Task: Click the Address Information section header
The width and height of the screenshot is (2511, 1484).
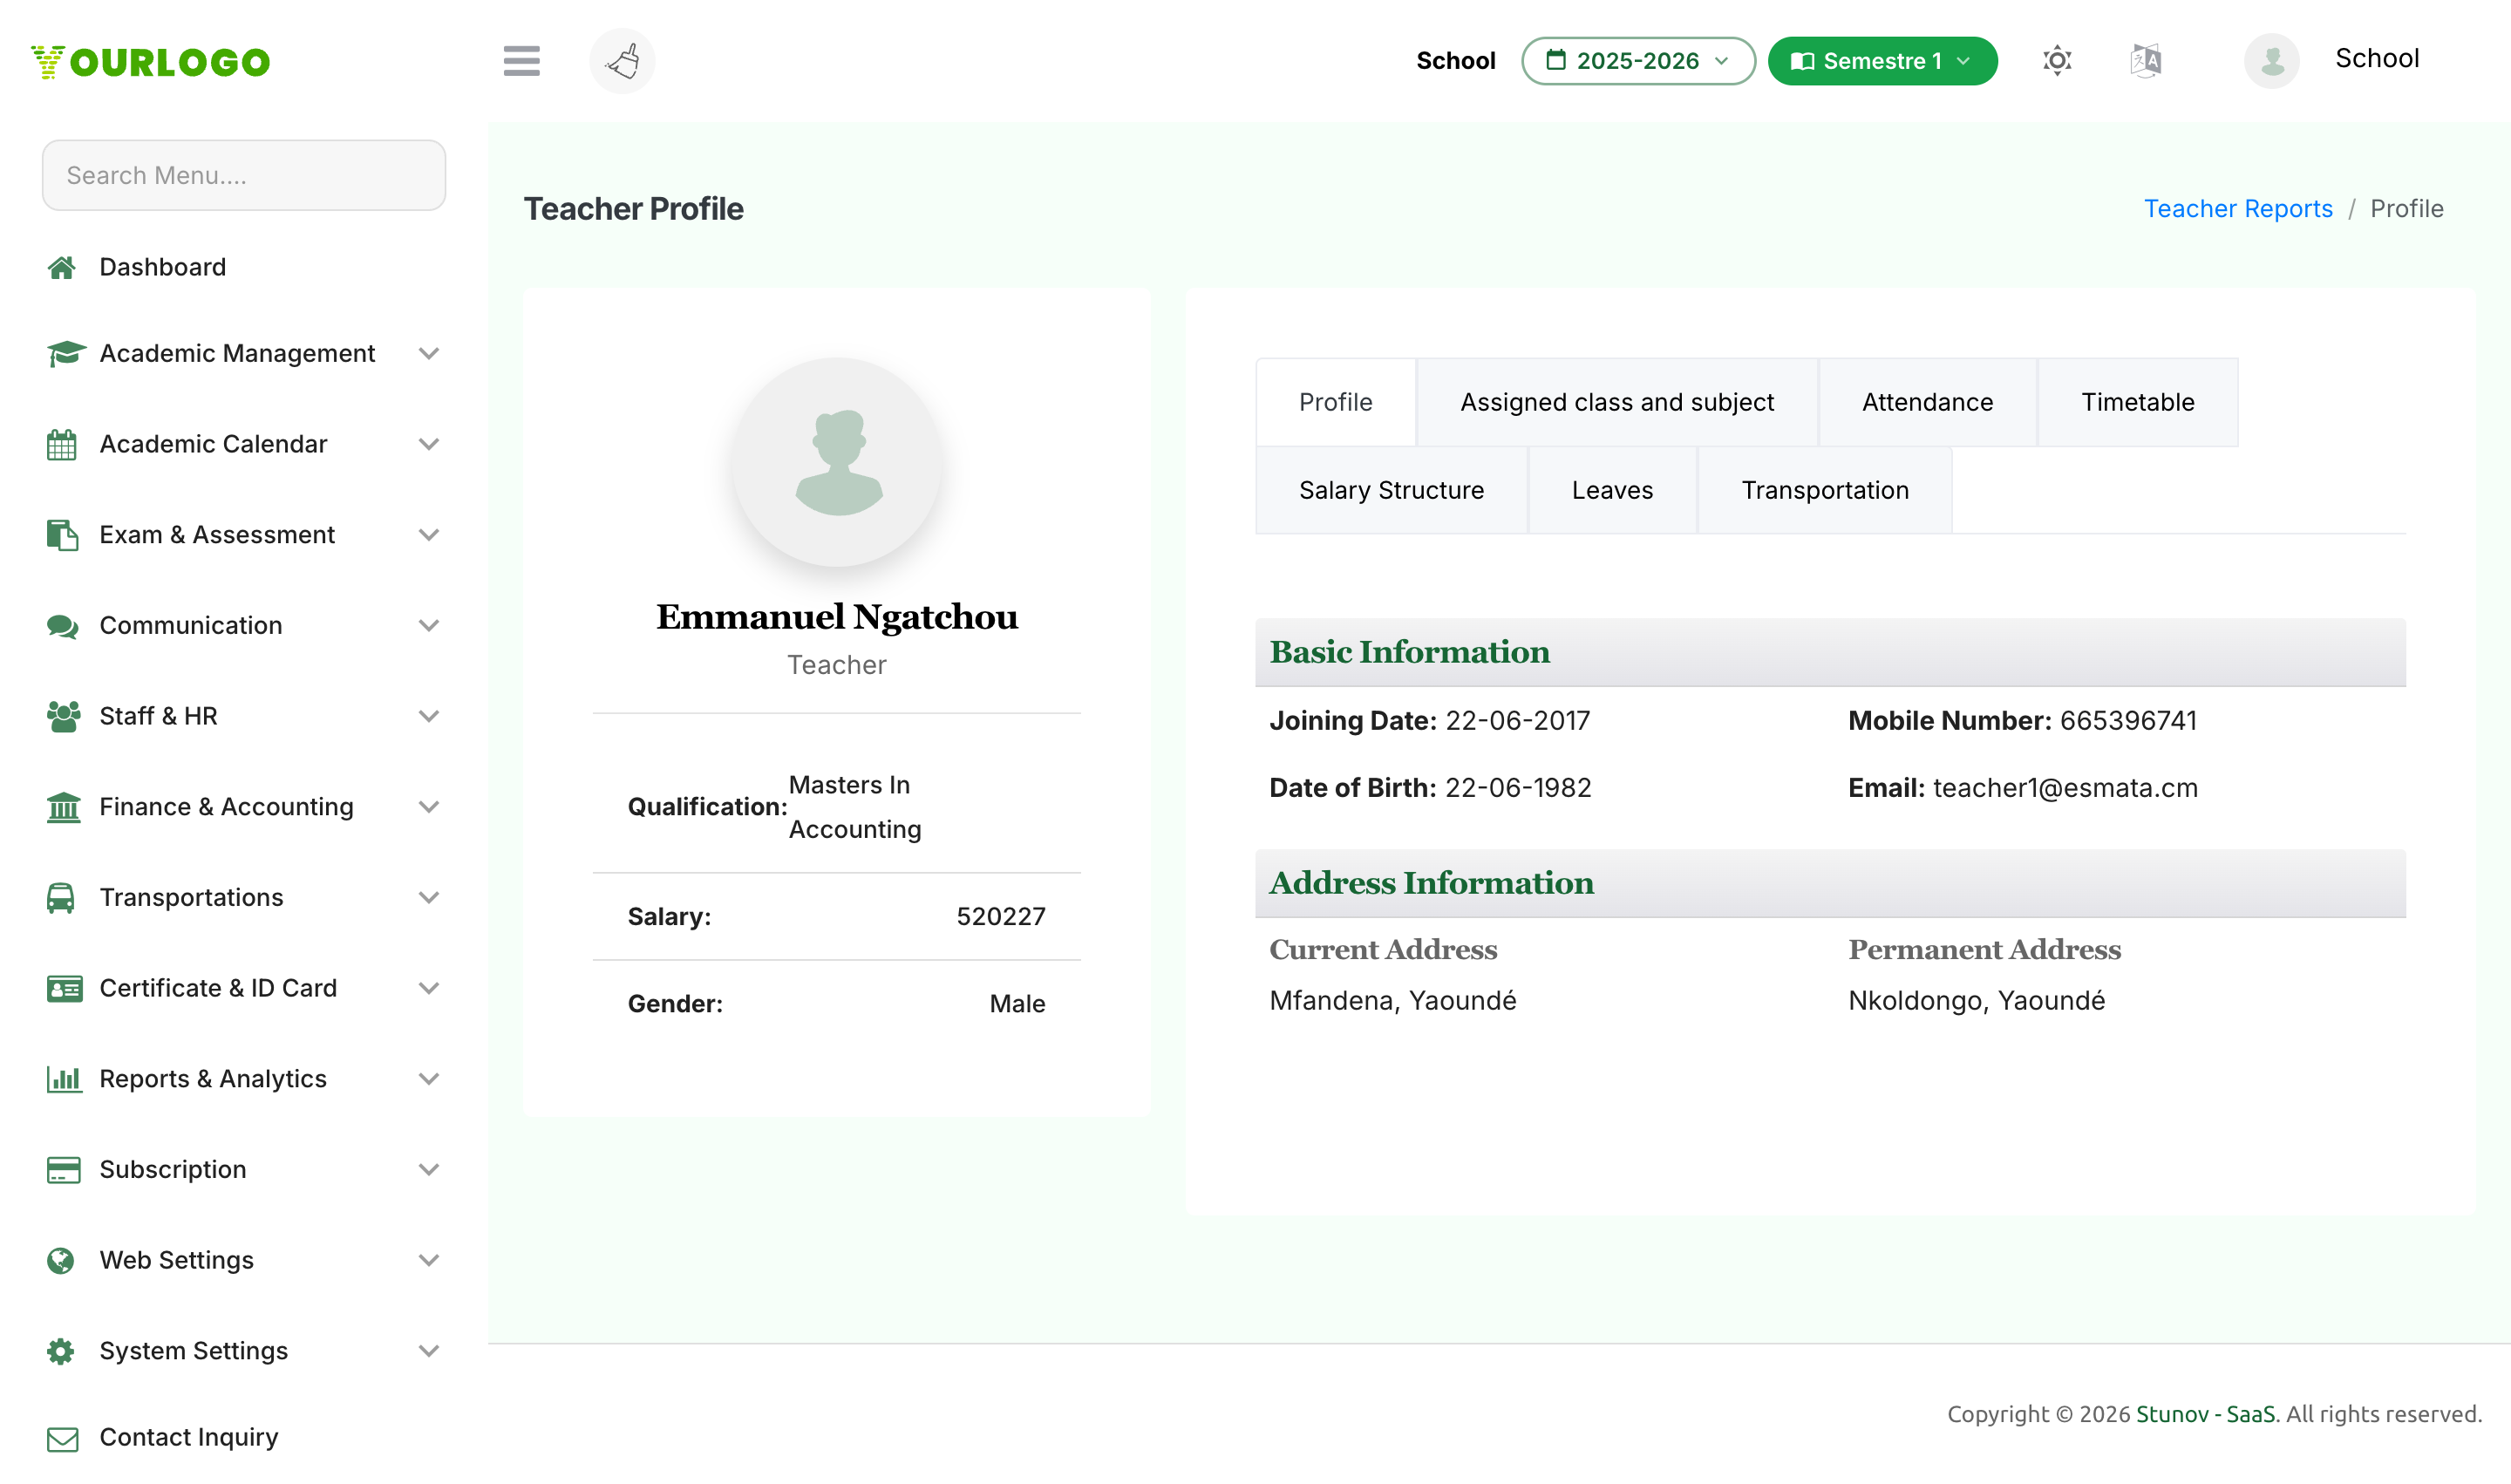Action: [1830, 883]
